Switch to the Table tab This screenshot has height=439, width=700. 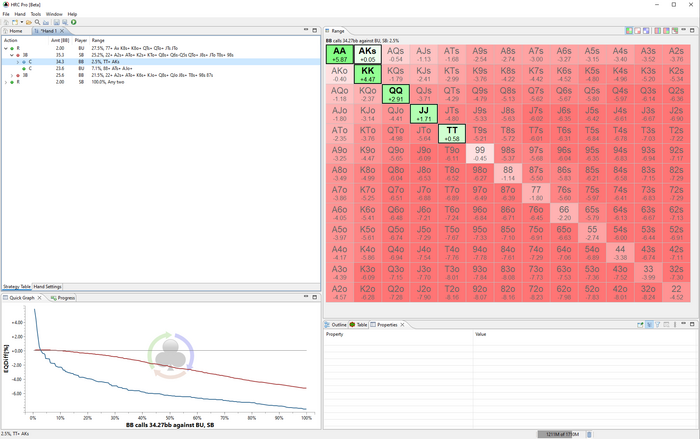tap(358, 325)
